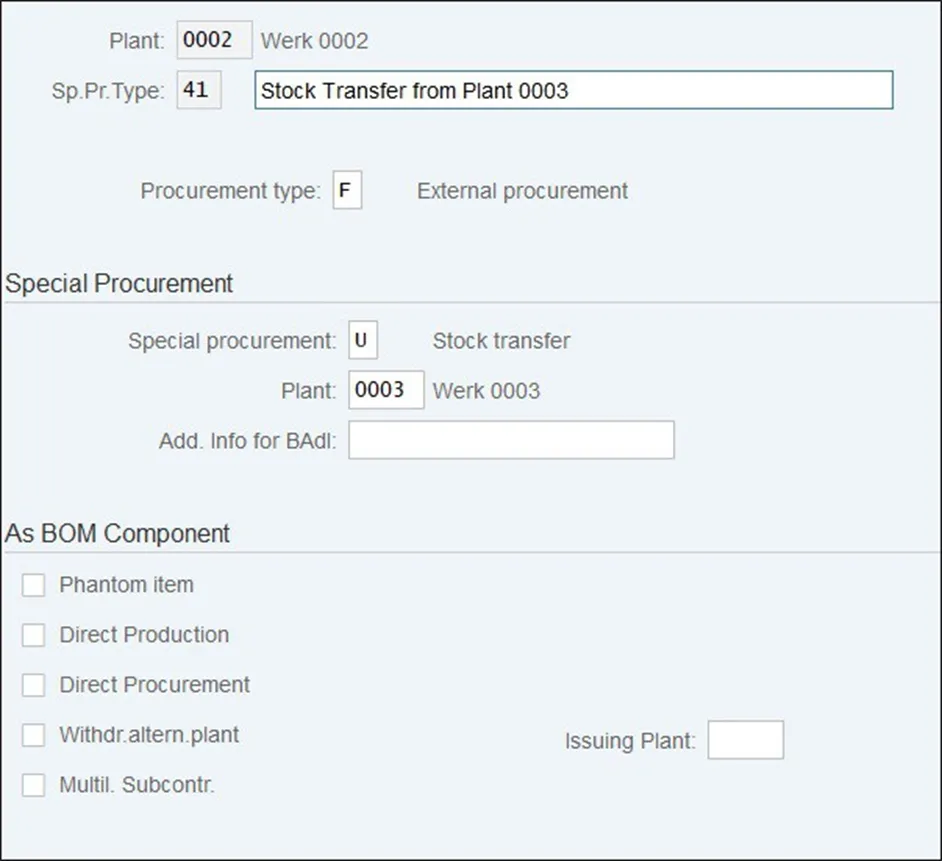Check the Direct Procurement checkbox
942x861 pixels.
tap(34, 685)
